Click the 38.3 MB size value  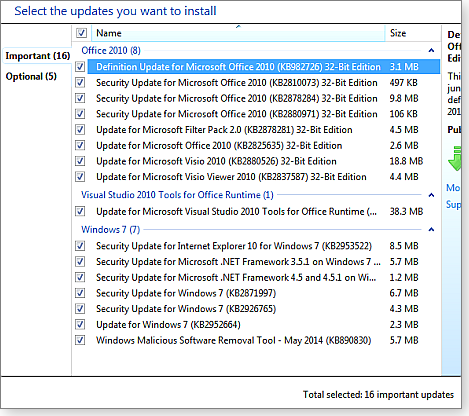[x=406, y=211]
